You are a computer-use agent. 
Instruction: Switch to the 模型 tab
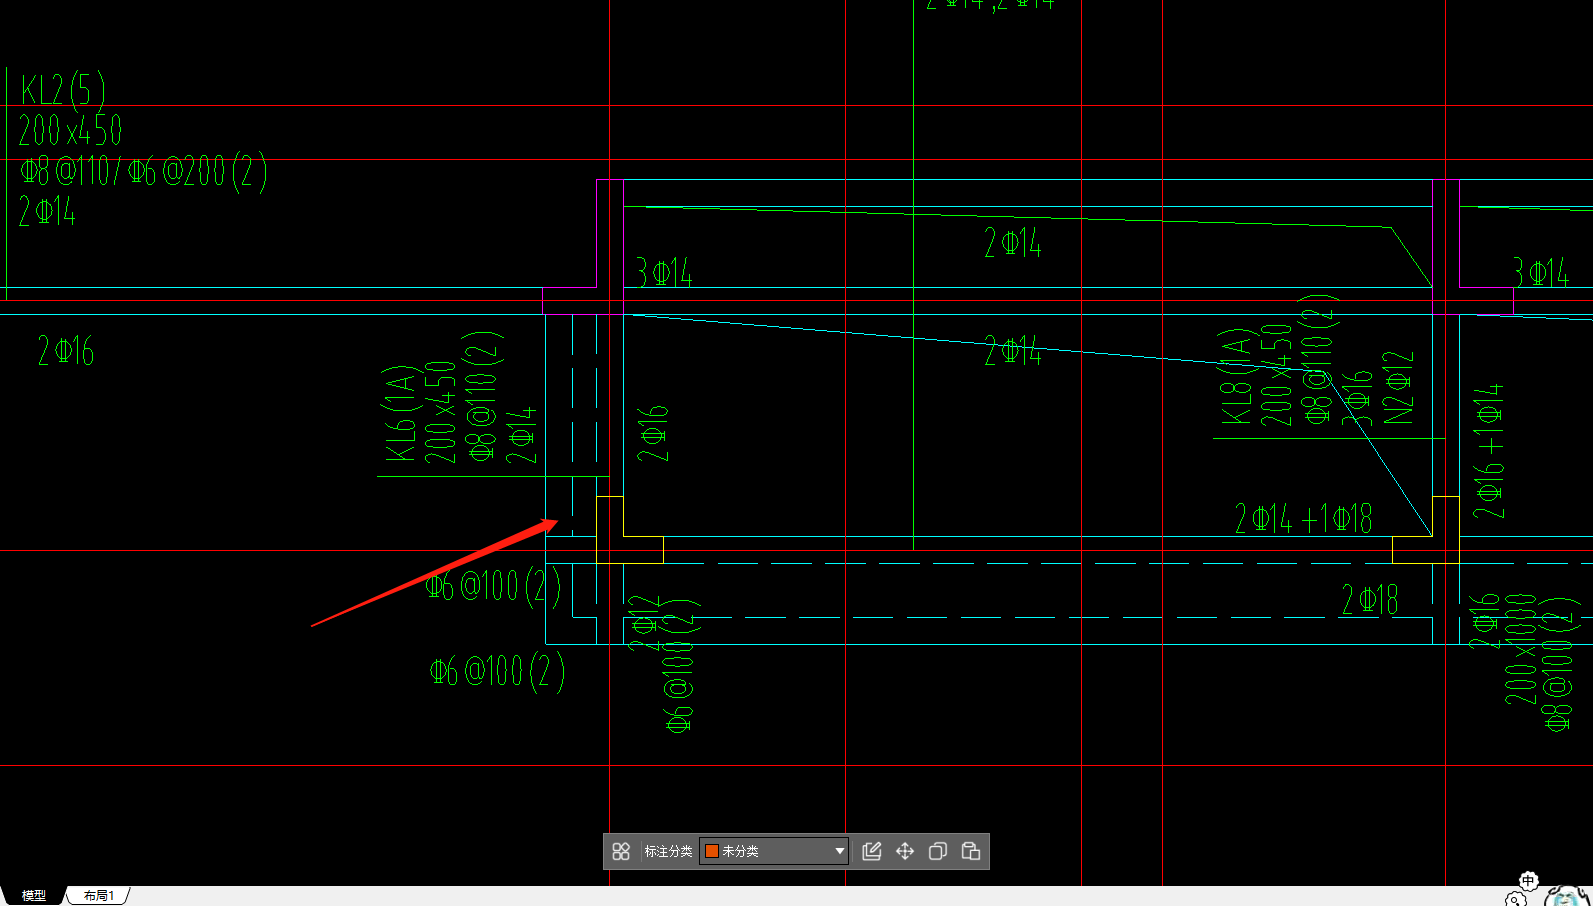coord(34,895)
